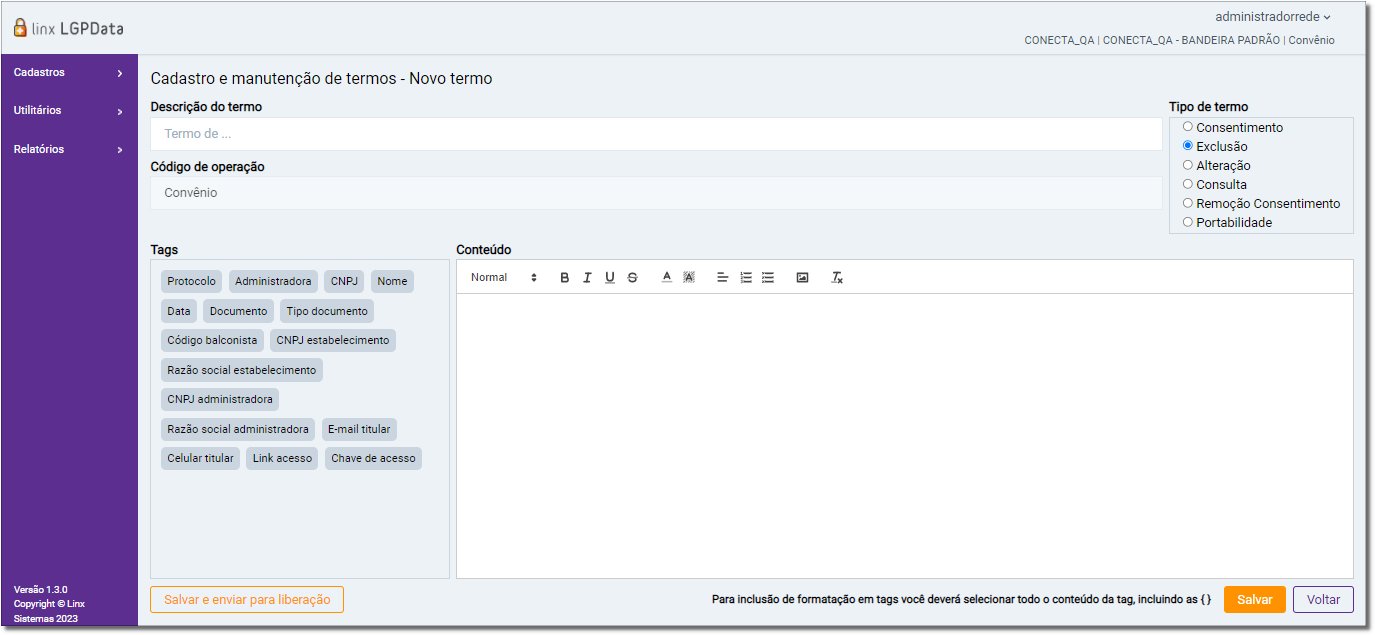The width and height of the screenshot is (1375, 635).
Task: Open the text color picker
Action: [667, 278]
